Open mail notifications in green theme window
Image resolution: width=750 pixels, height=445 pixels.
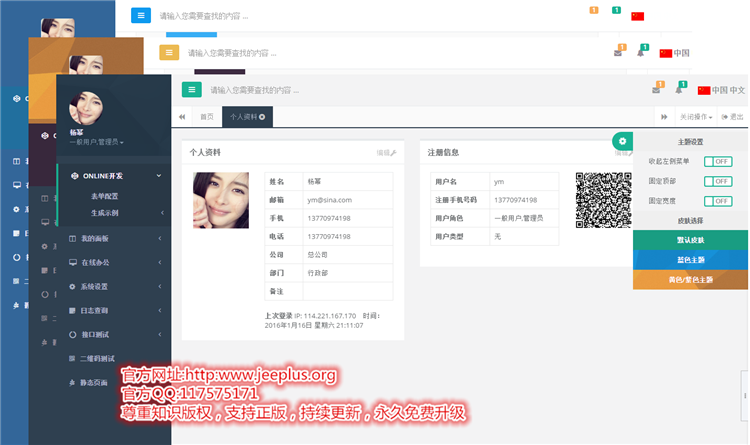[x=656, y=90]
